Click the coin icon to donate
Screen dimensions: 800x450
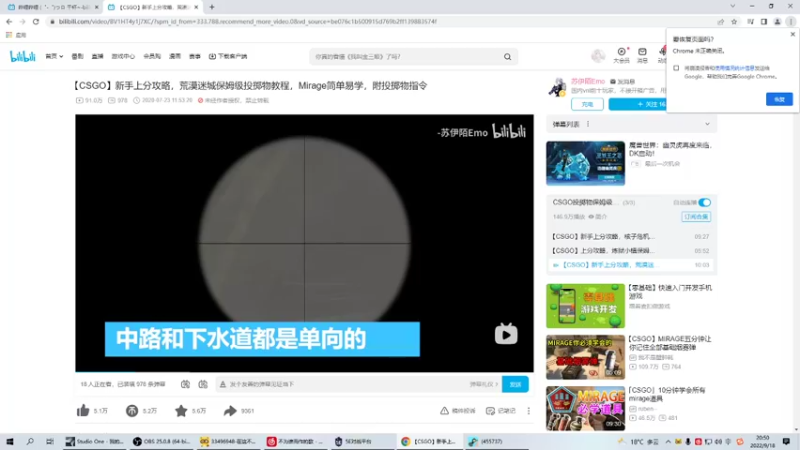point(132,411)
